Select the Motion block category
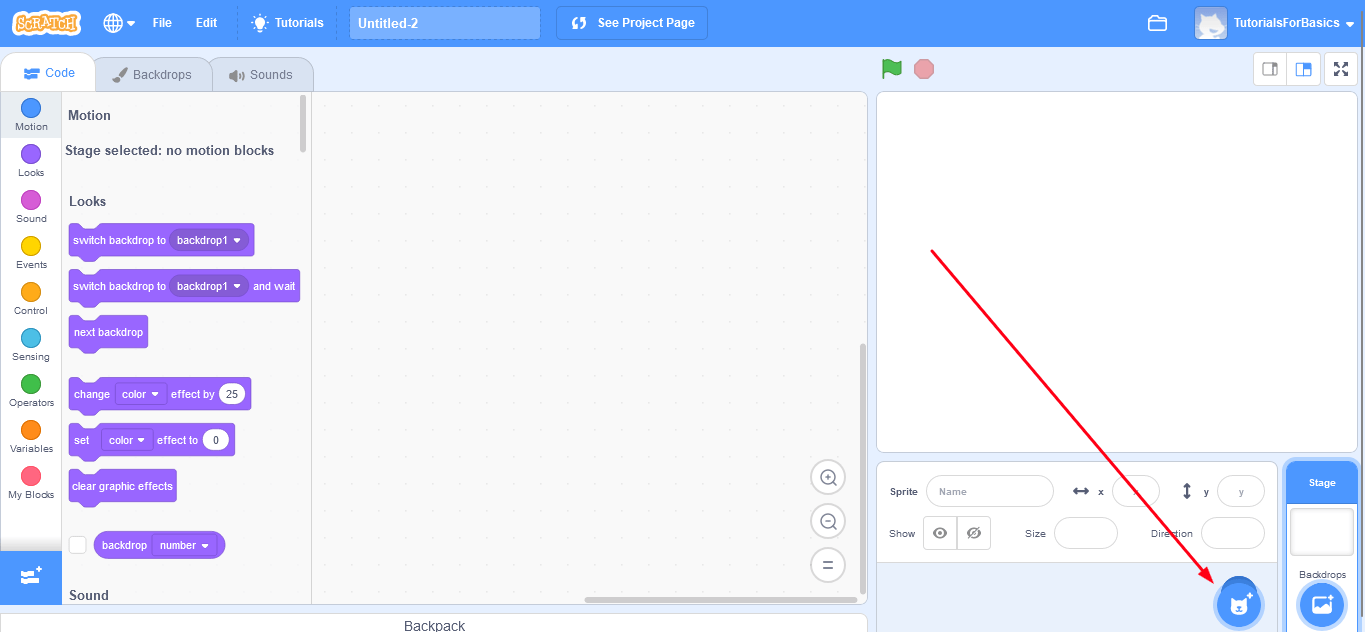The height and width of the screenshot is (632, 1365). click(31, 115)
